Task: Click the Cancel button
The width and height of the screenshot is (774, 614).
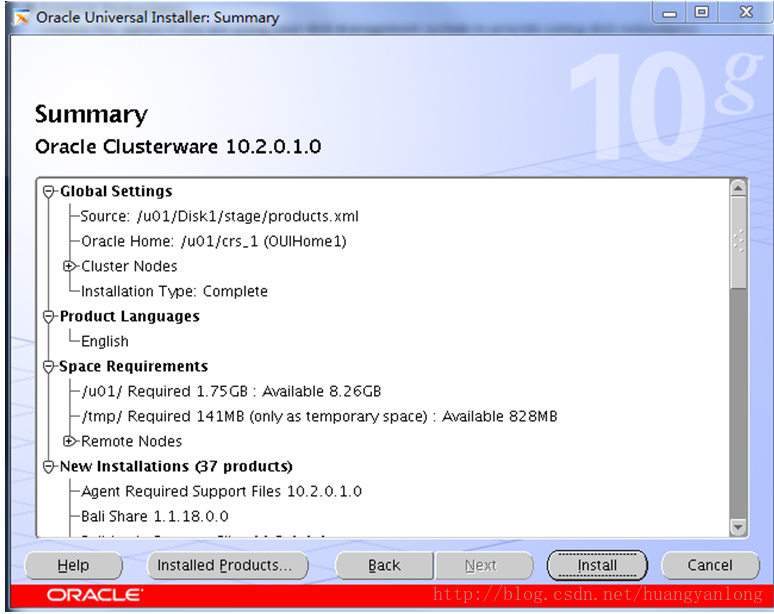Action: click(710, 565)
